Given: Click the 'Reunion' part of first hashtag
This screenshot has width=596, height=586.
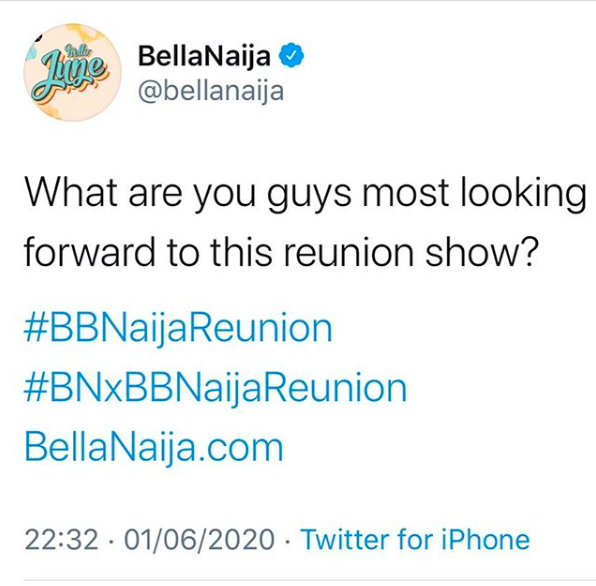Looking at the screenshot, I should 259,328.
